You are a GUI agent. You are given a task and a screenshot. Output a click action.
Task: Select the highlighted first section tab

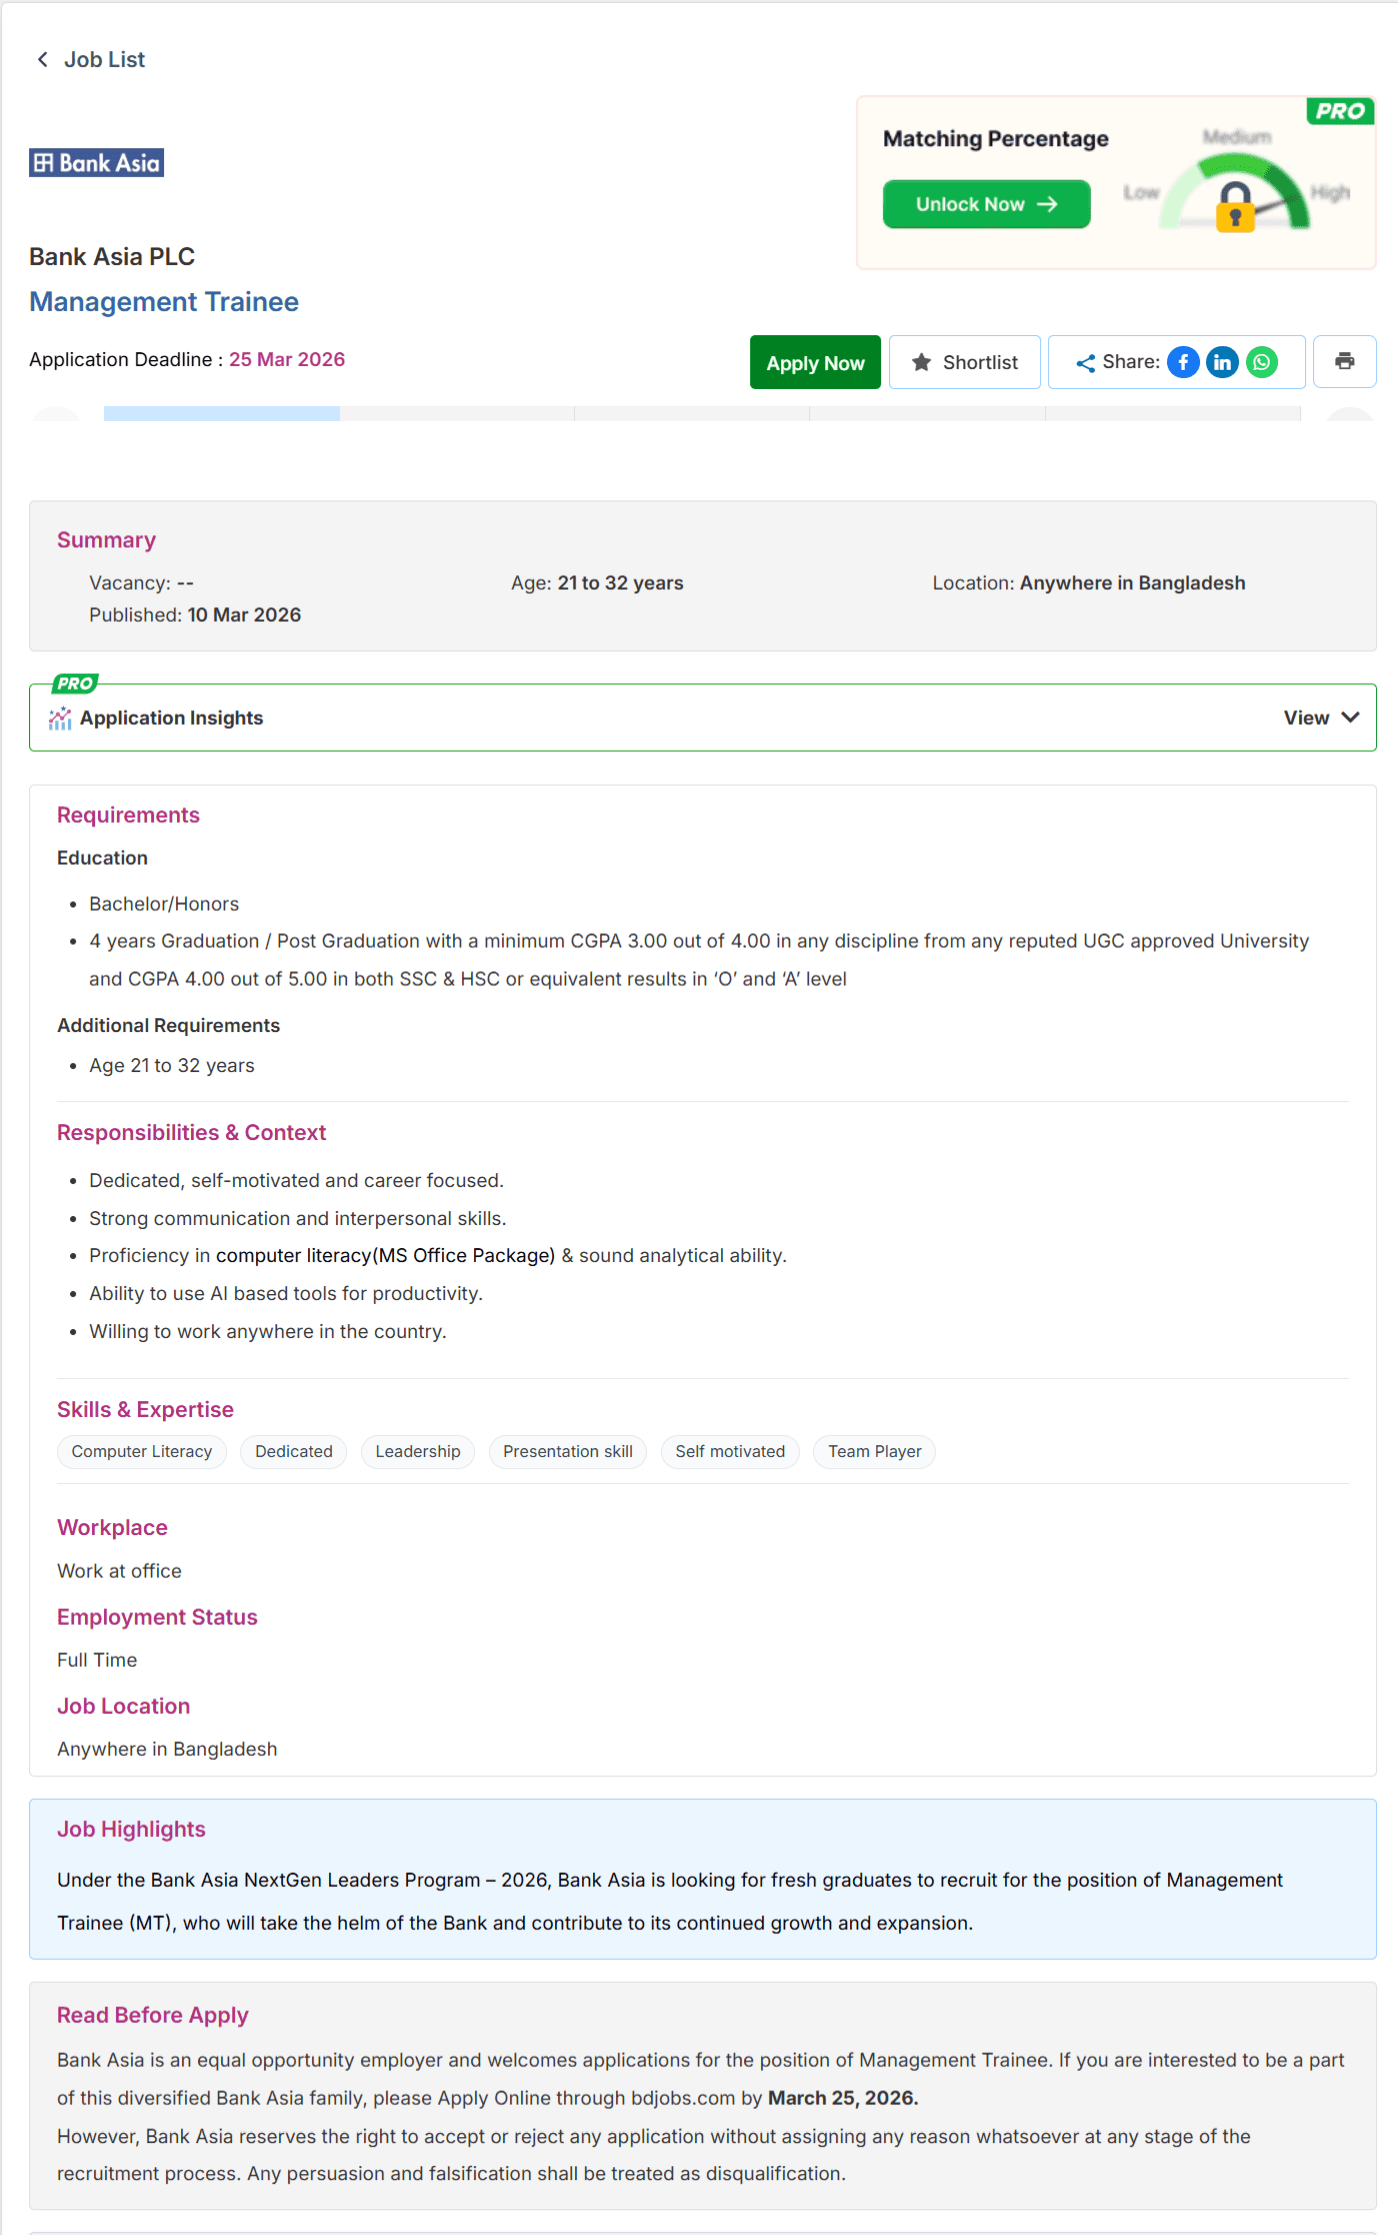coord(222,413)
